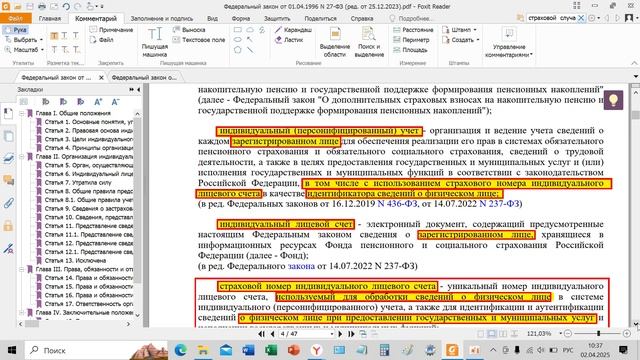The image size is (640, 360).
Task: Choose the Ластик eraser tool
Action: [x=289, y=40]
